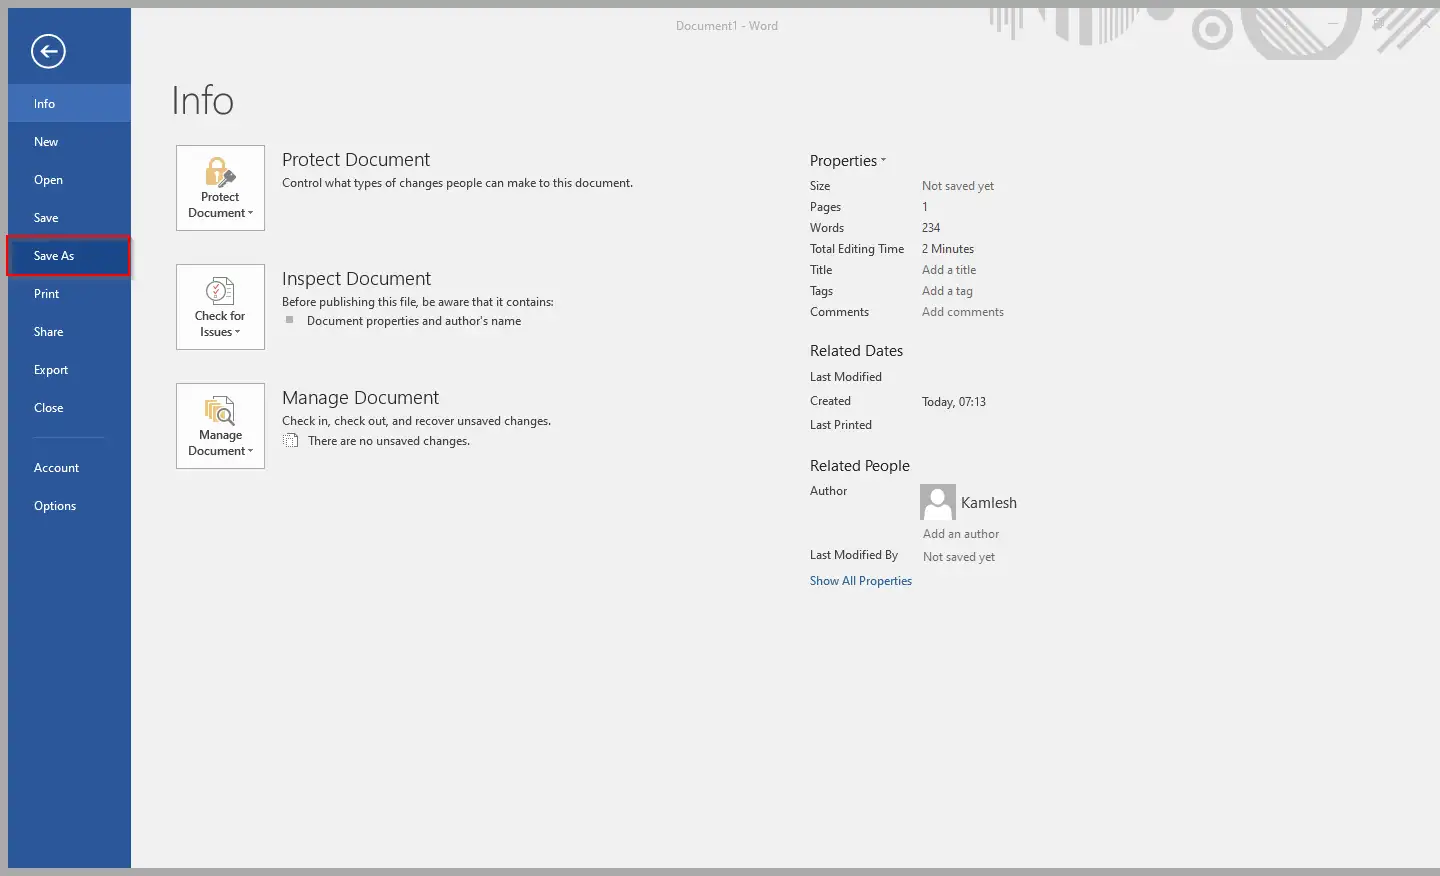Viewport: 1440px width, 876px height.
Task: Click the Add a tag field
Action: 947,291
